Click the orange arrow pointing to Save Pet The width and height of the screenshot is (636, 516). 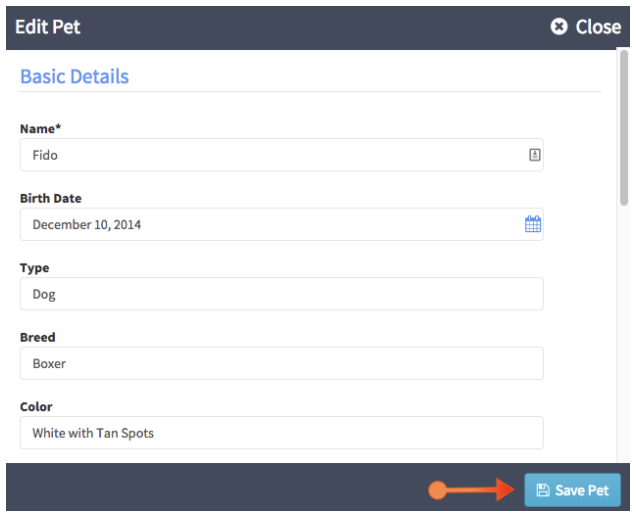pos(481,490)
